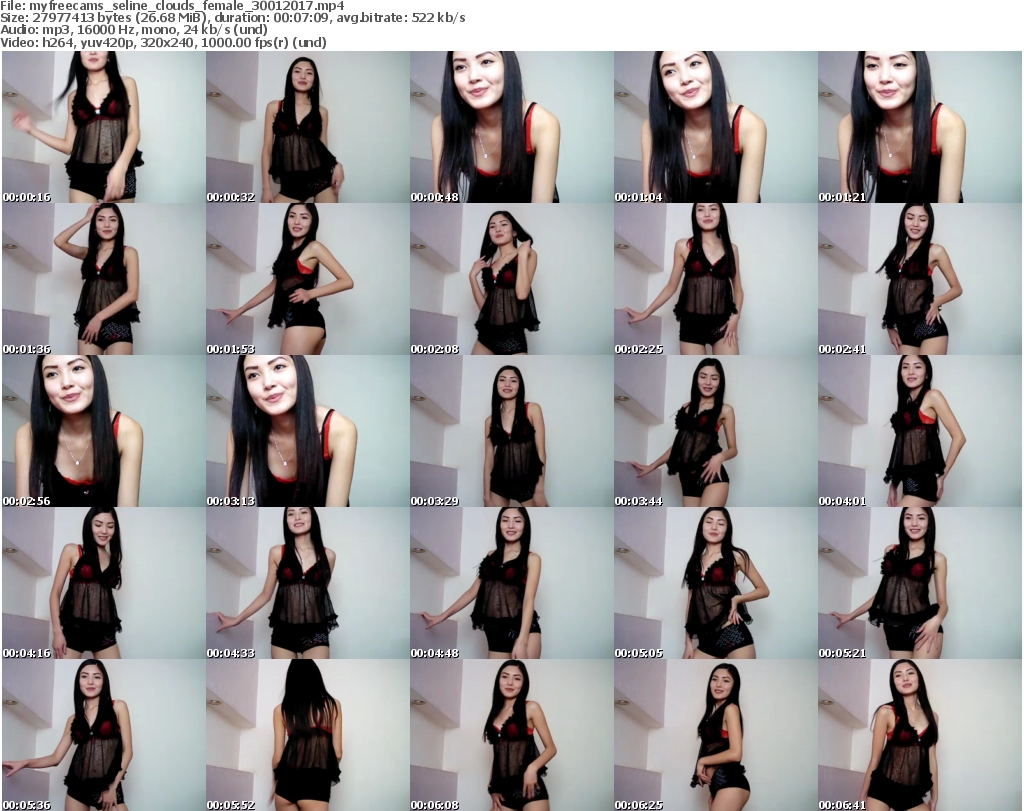
Task: Select the thumbnail stamped 00:06:41
Action: [920, 735]
